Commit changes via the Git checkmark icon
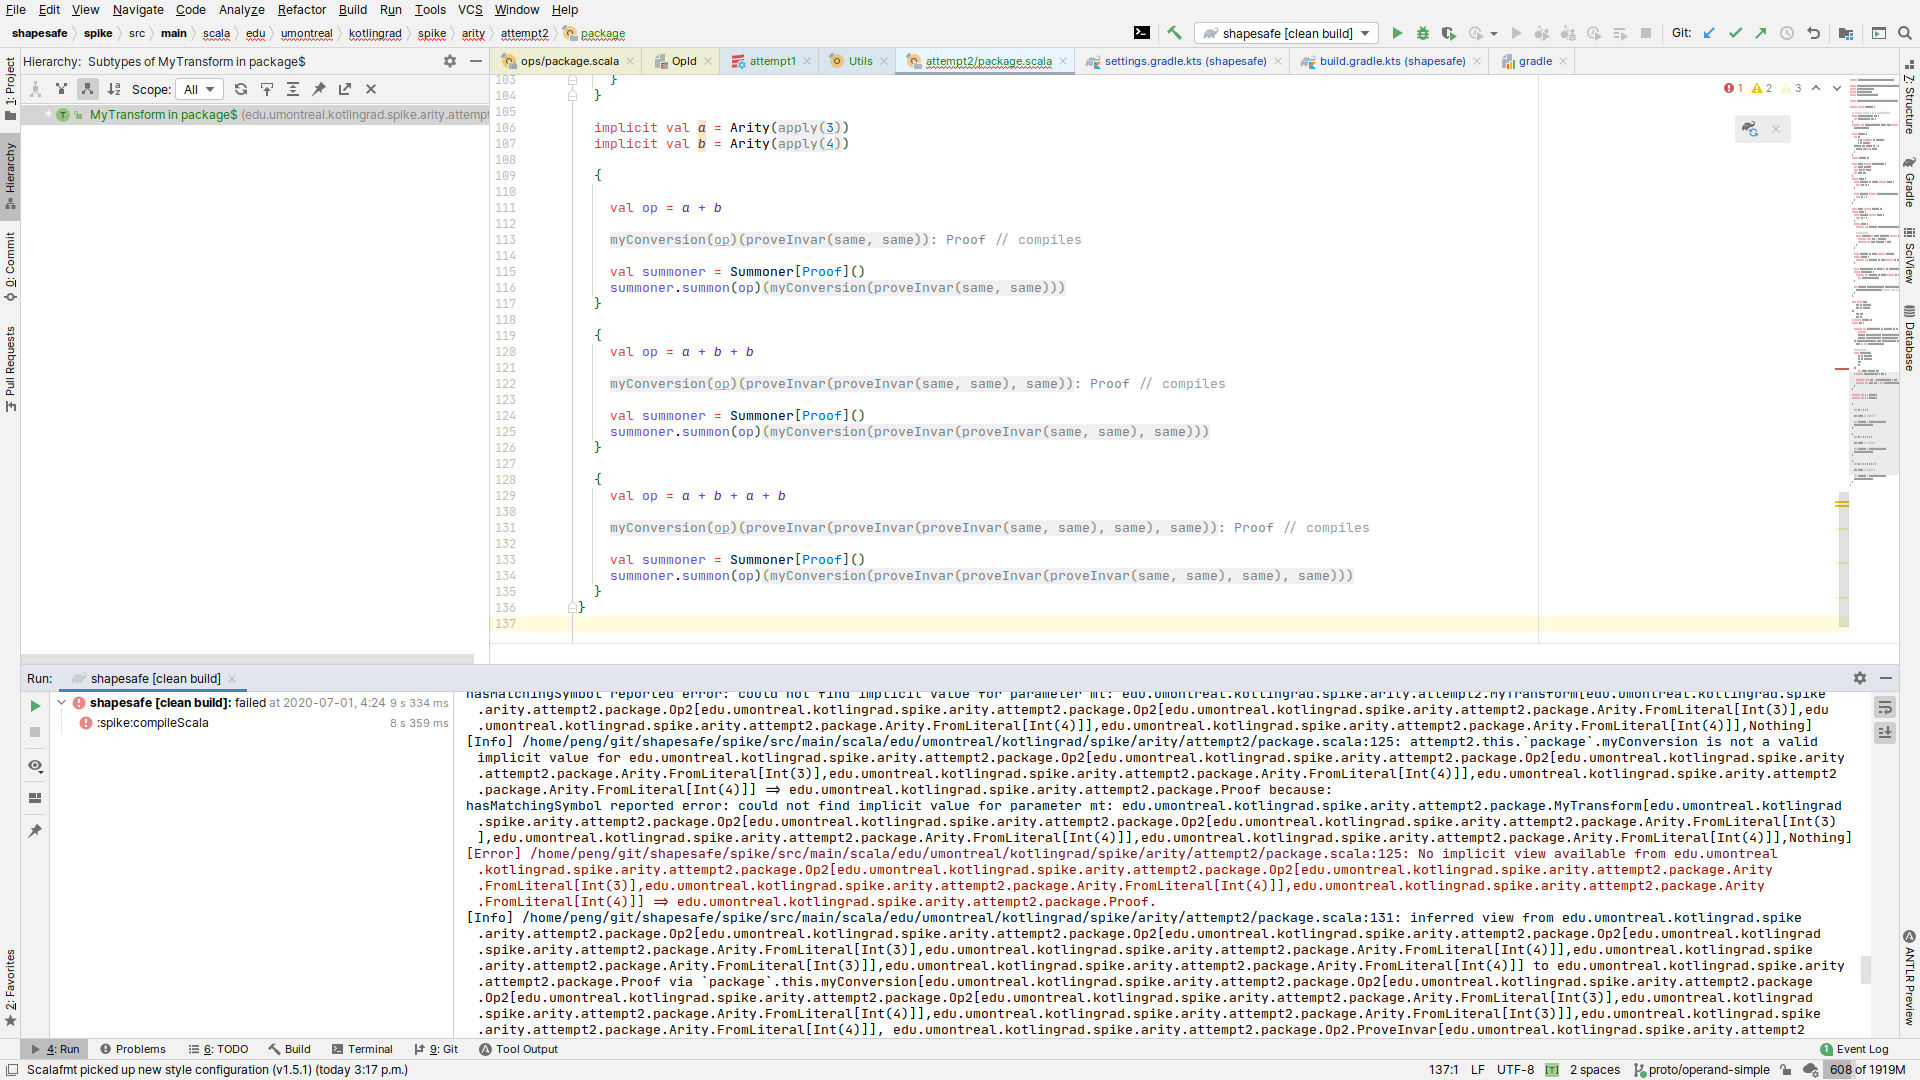Screen dimensions: 1920x1080 coord(1735,33)
